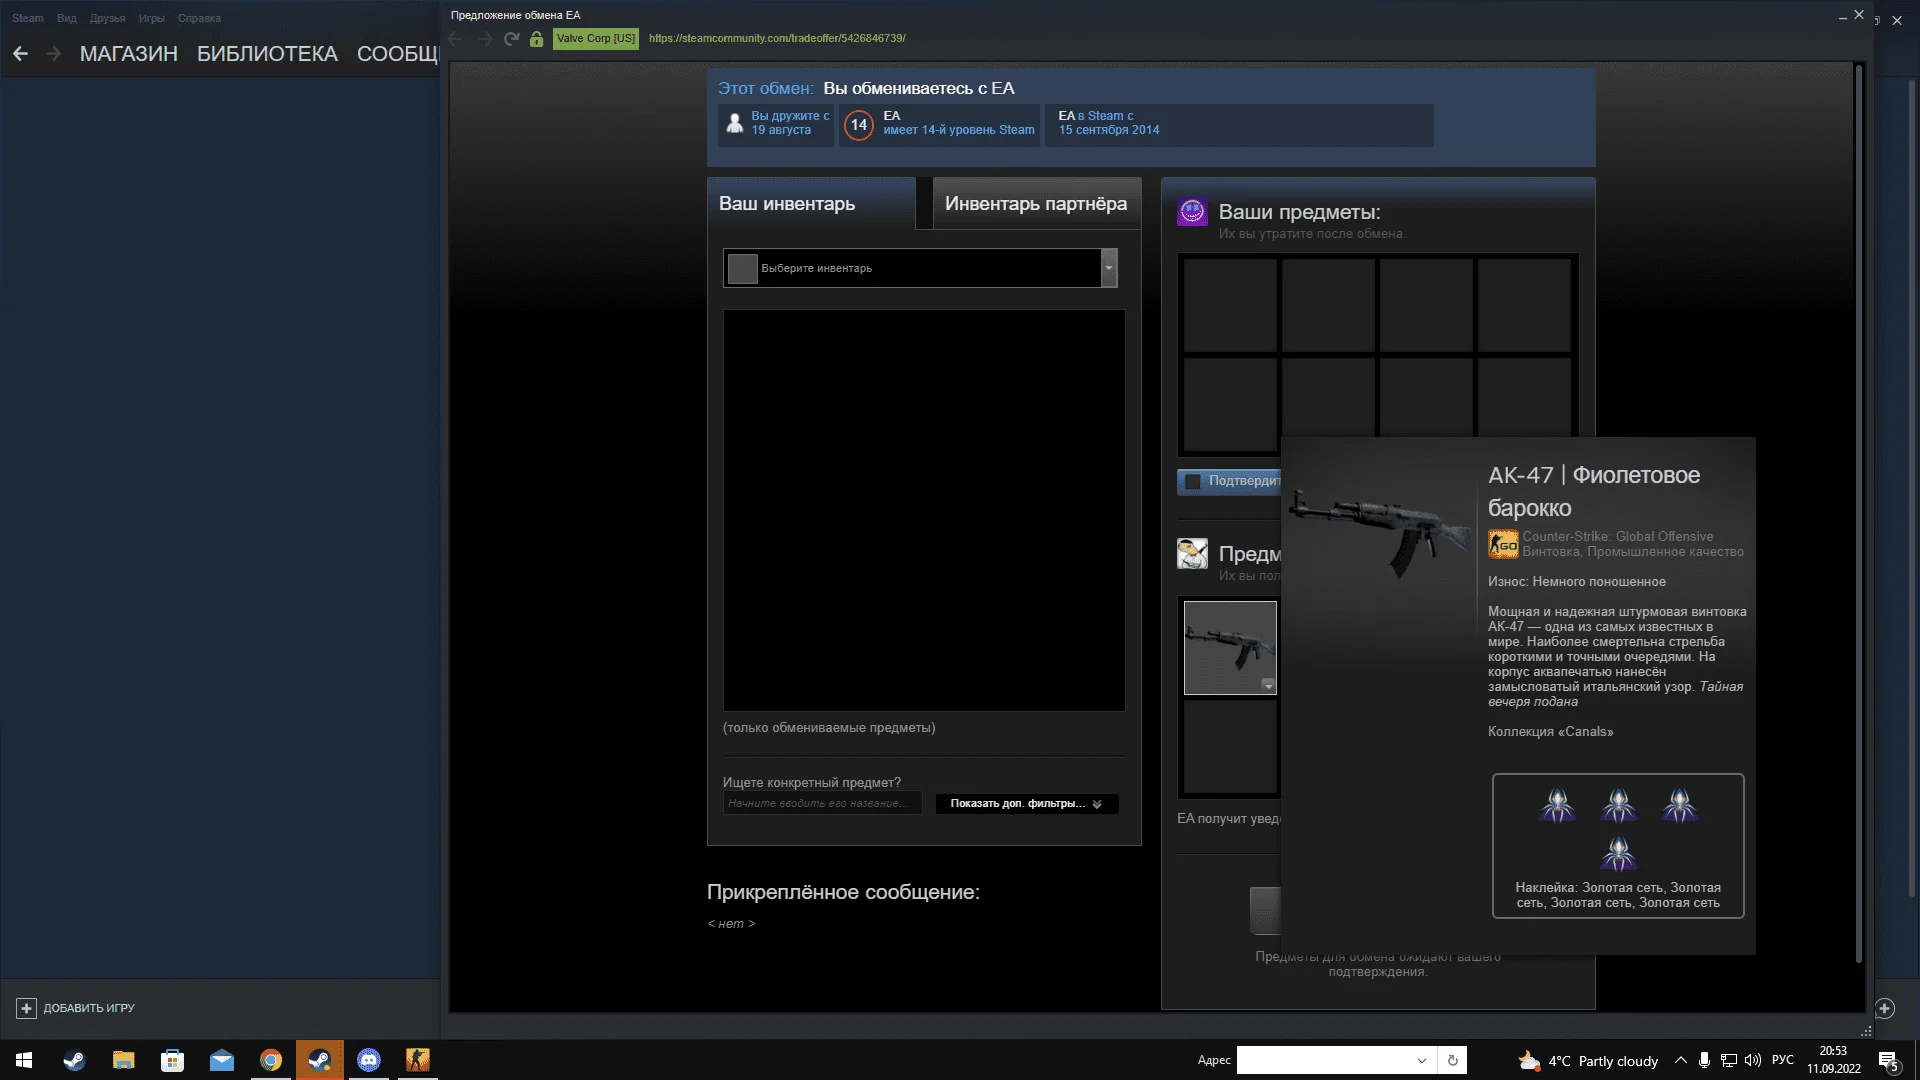Open Discord from the taskbar

tap(369, 1060)
